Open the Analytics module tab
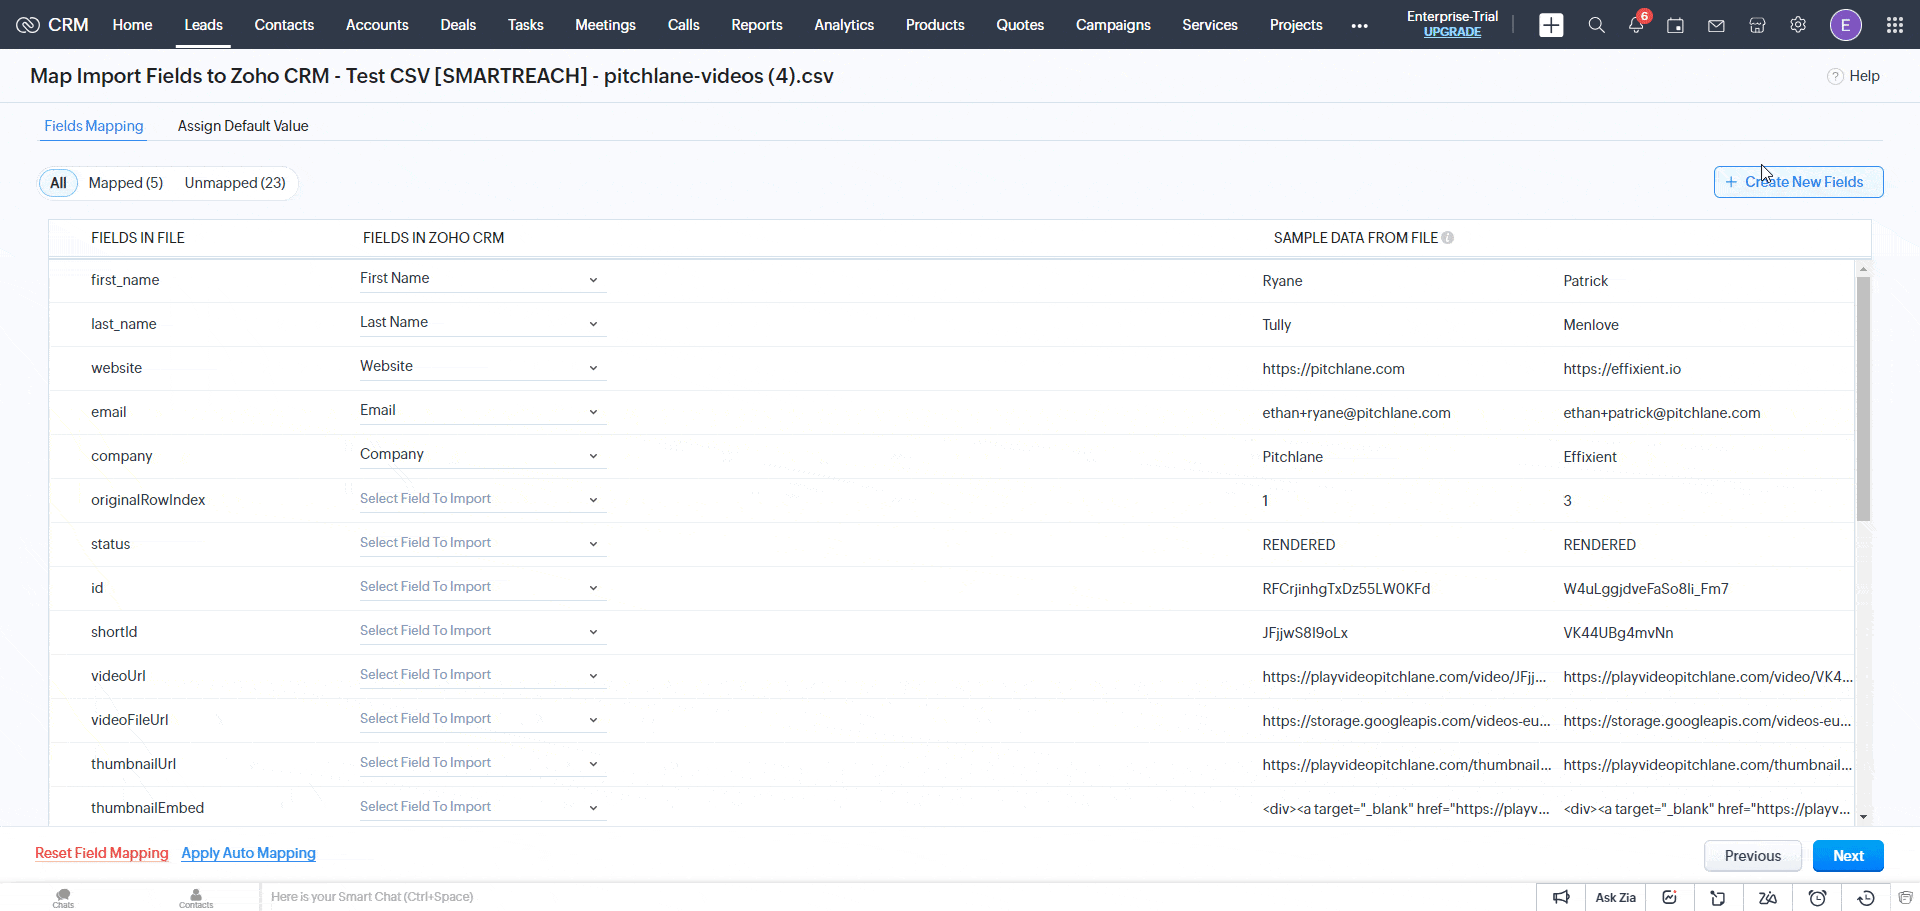 [x=844, y=25]
